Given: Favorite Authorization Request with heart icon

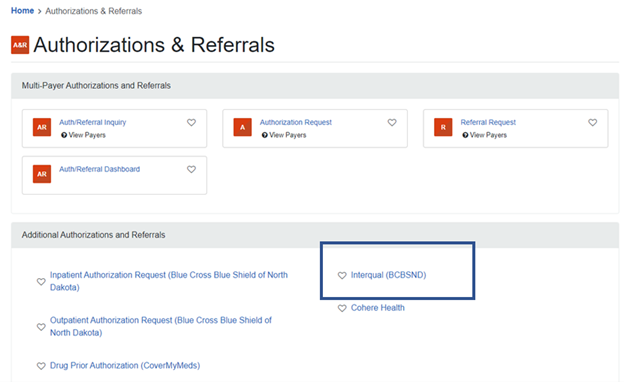Looking at the screenshot, I should pyautogui.click(x=392, y=123).
